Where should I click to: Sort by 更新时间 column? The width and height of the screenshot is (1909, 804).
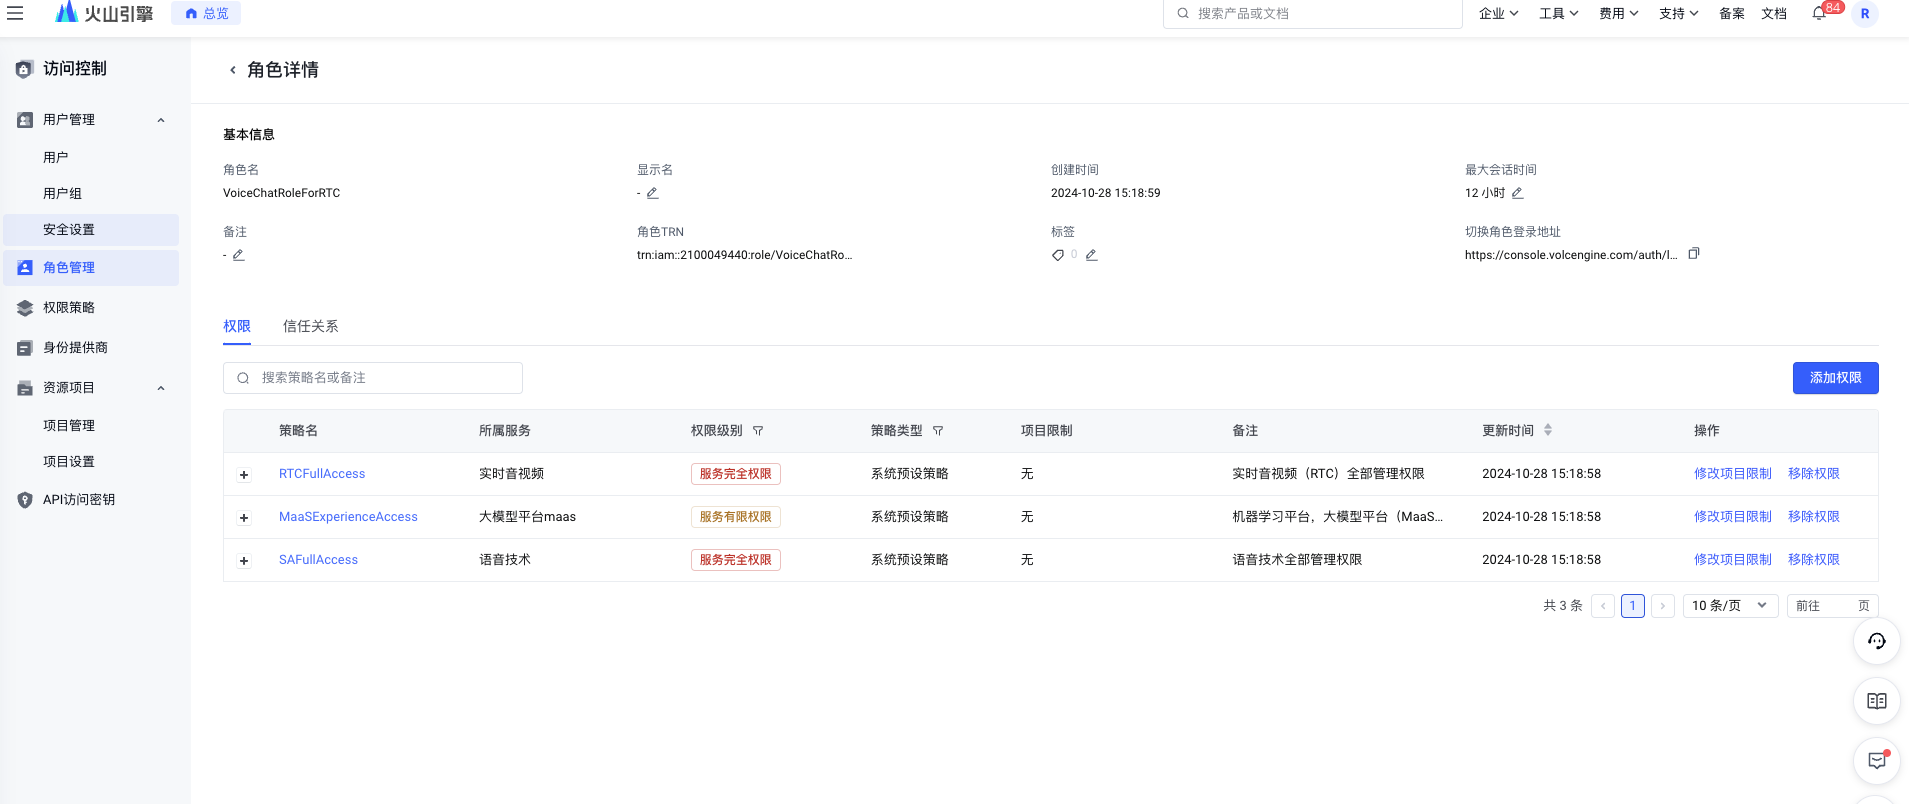coord(1548,430)
